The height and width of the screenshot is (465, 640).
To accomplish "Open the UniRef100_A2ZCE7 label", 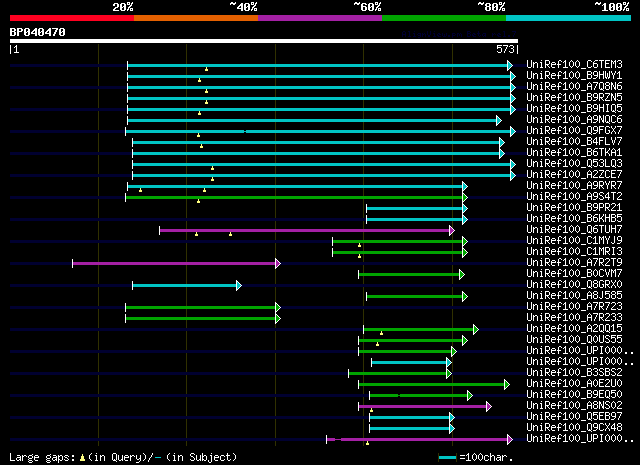I will [x=574, y=175].
